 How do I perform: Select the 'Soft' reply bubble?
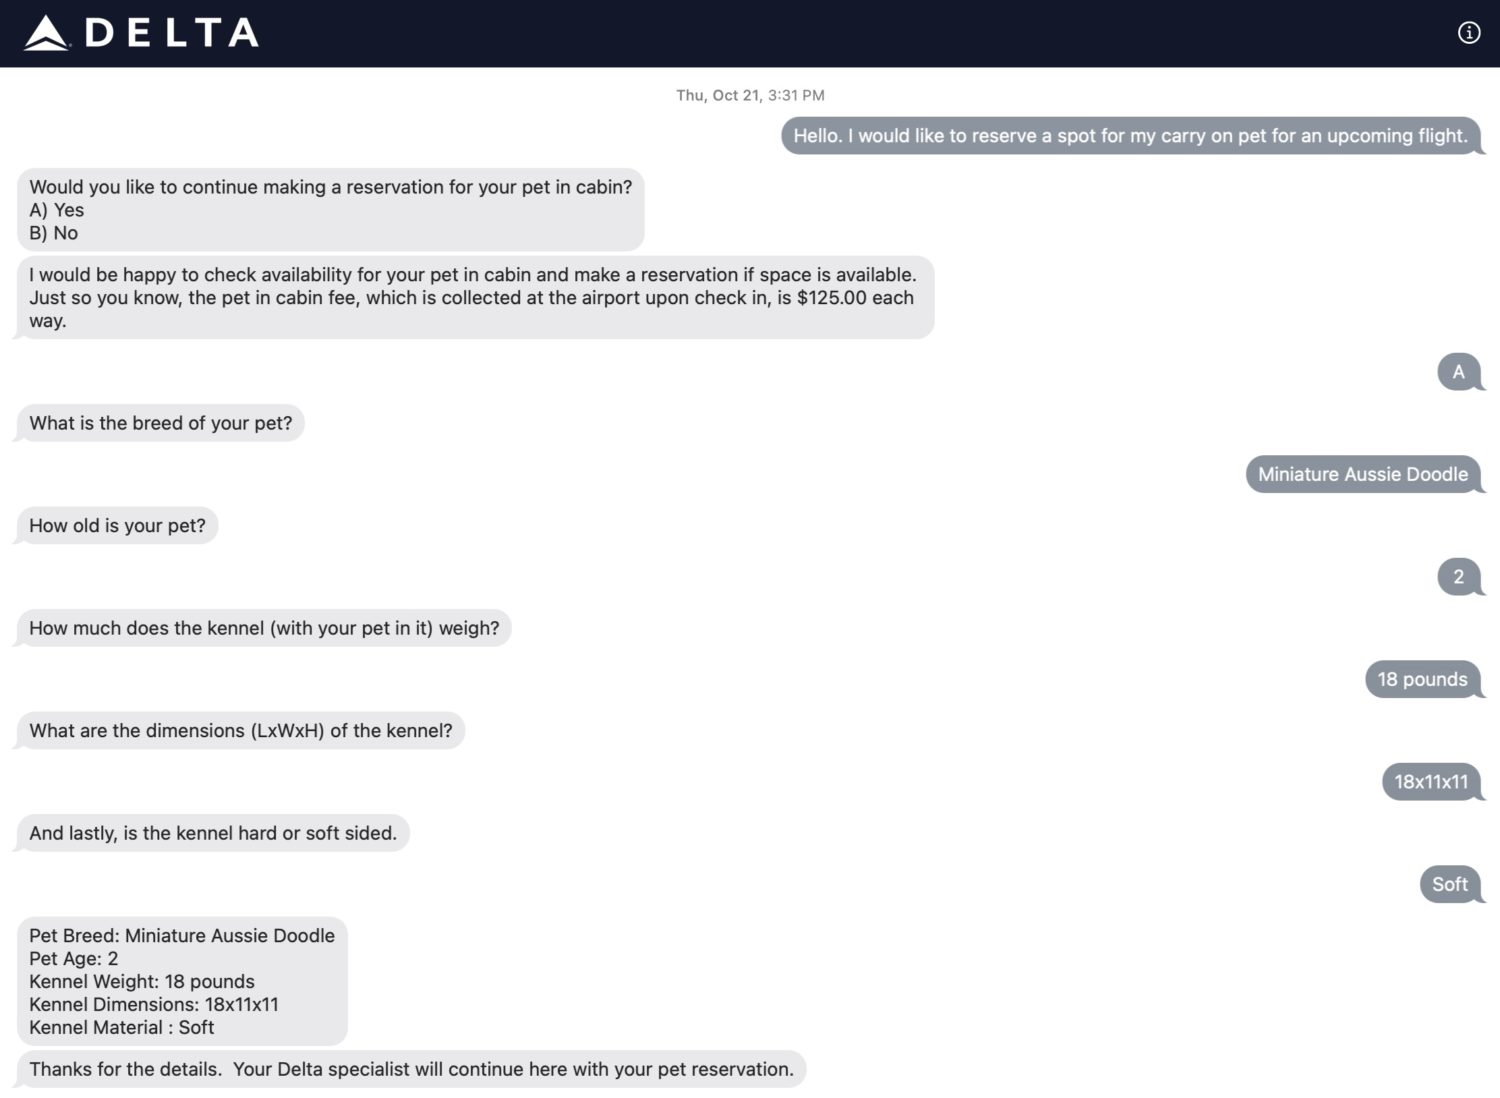(x=1448, y=884)
